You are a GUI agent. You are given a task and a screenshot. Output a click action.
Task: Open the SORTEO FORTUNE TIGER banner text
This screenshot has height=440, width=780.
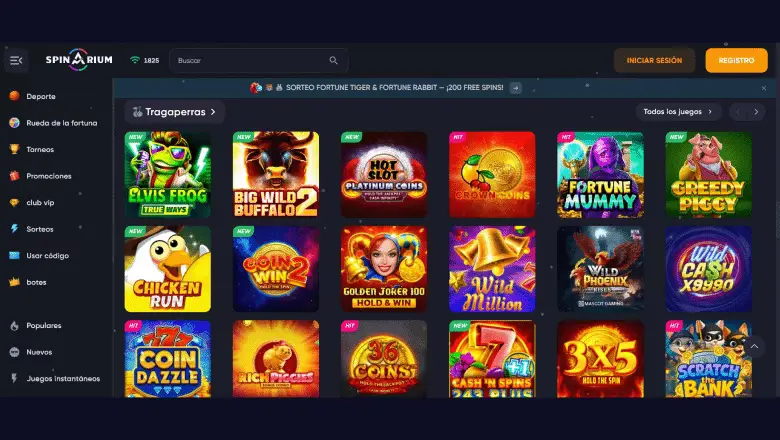point(394,88)
